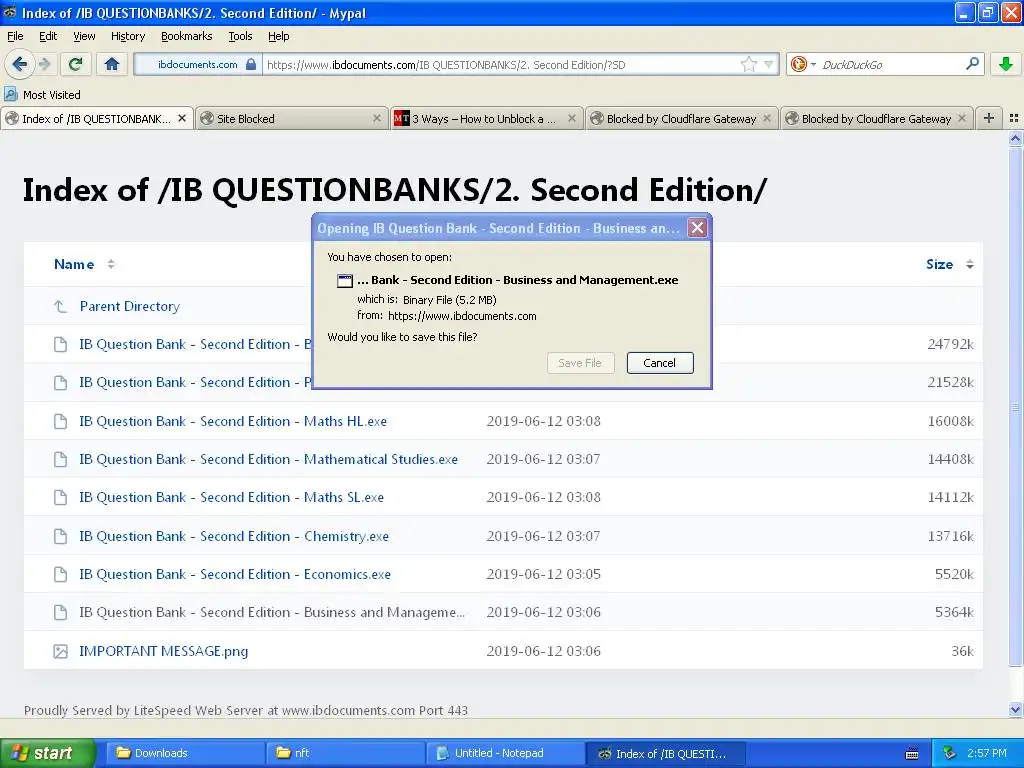Switch to the Downloads taskbar window

click(185, 753)
